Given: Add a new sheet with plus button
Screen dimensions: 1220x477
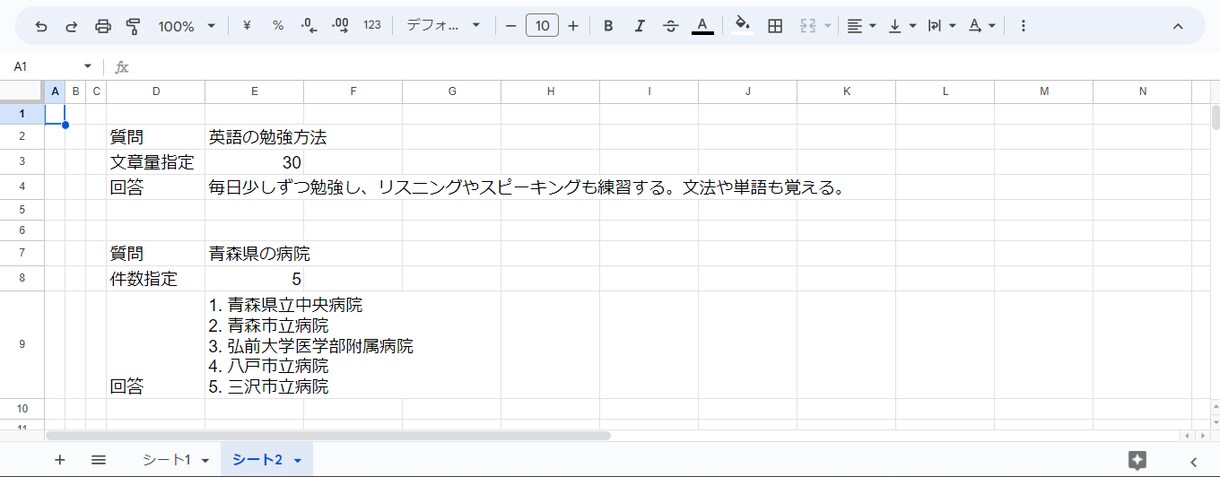Looking at the screenshot, I should click(x=59, y=460).
